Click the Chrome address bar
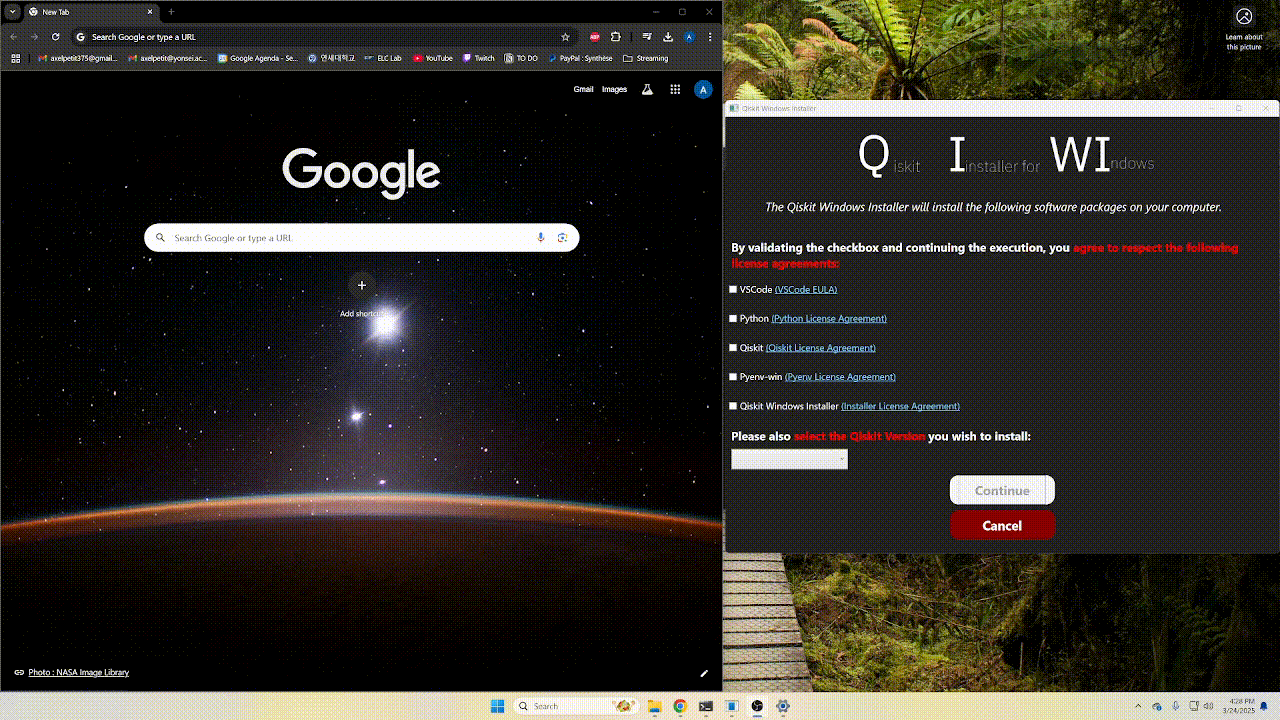The image size is (1280, 720). (x=320, y=37)
